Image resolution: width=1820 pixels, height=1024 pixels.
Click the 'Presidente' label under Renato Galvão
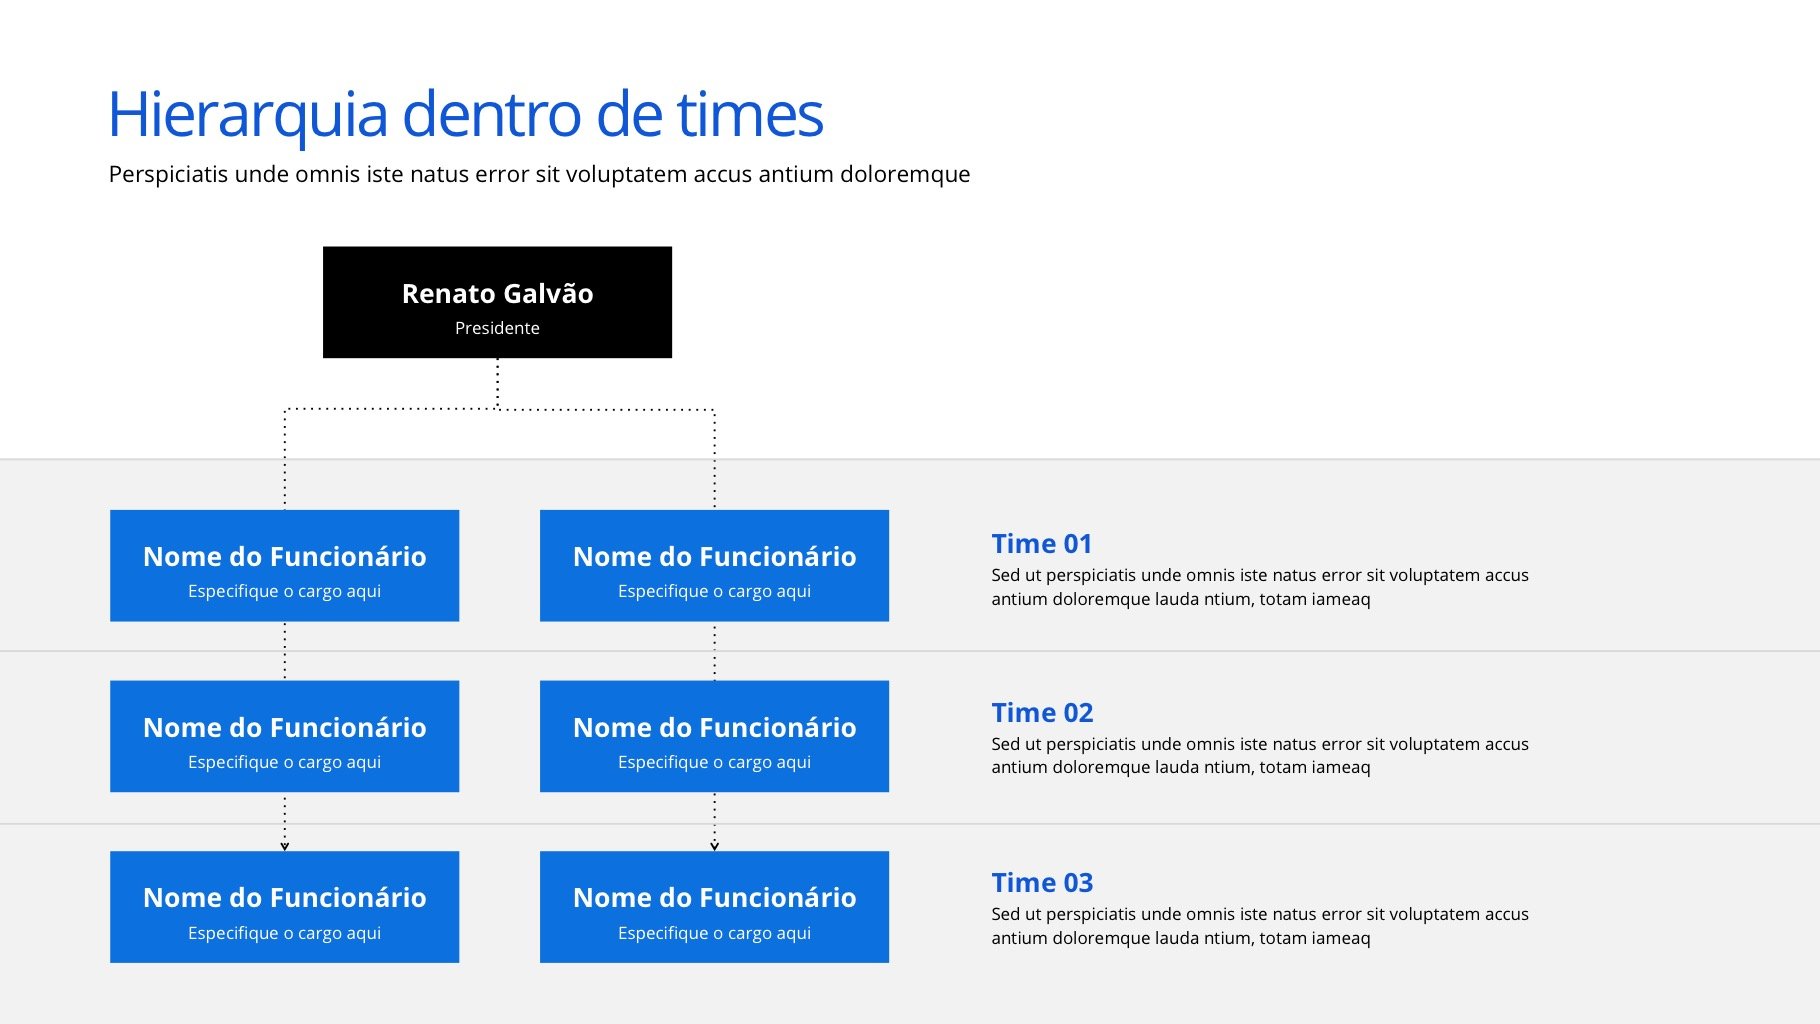497,328
